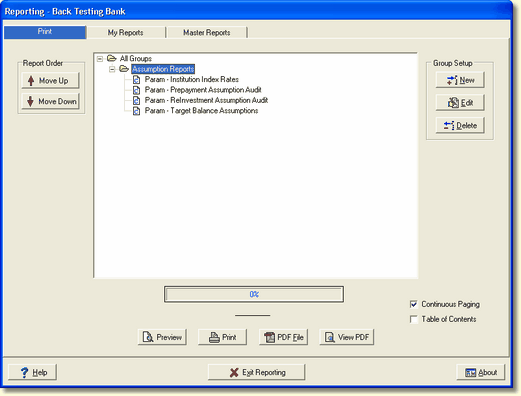The image size is (521, 396).
Task: Open the My Reports tab
Action: point(126,33)
